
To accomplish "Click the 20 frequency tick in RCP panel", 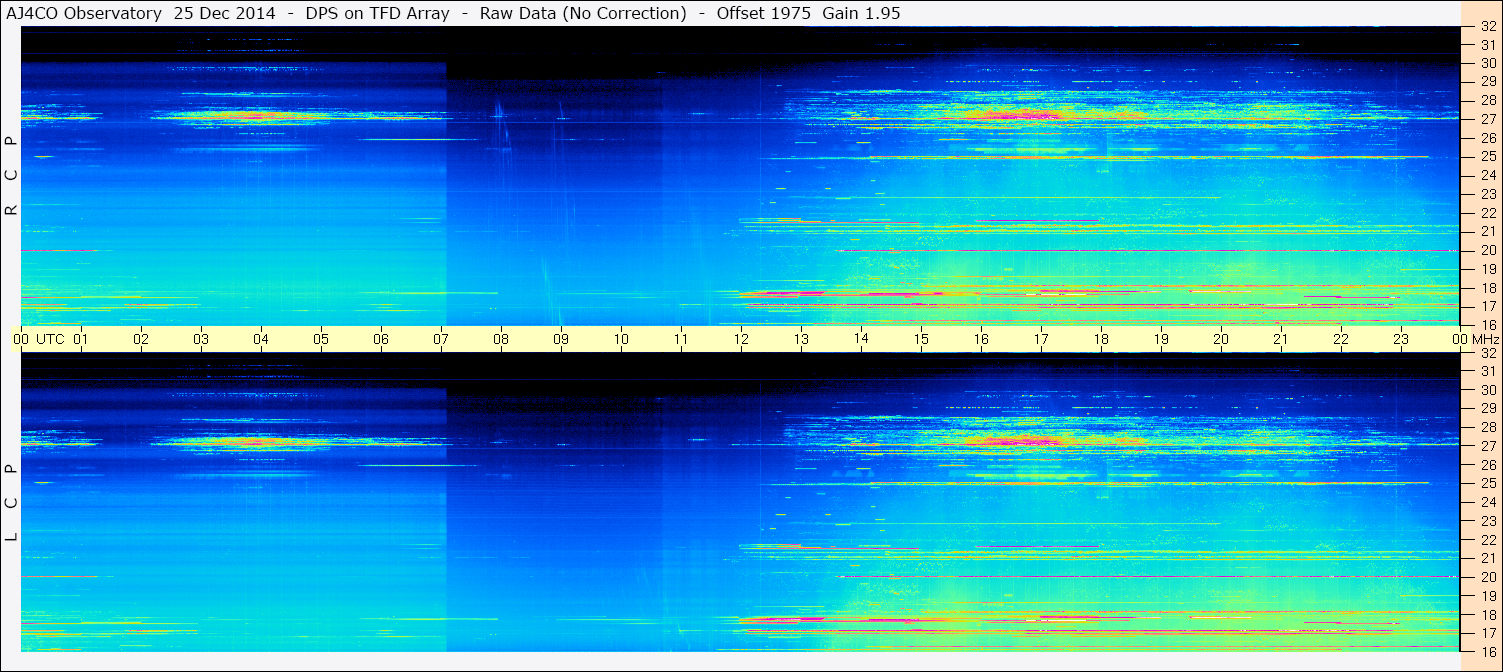I will 1488,250.
